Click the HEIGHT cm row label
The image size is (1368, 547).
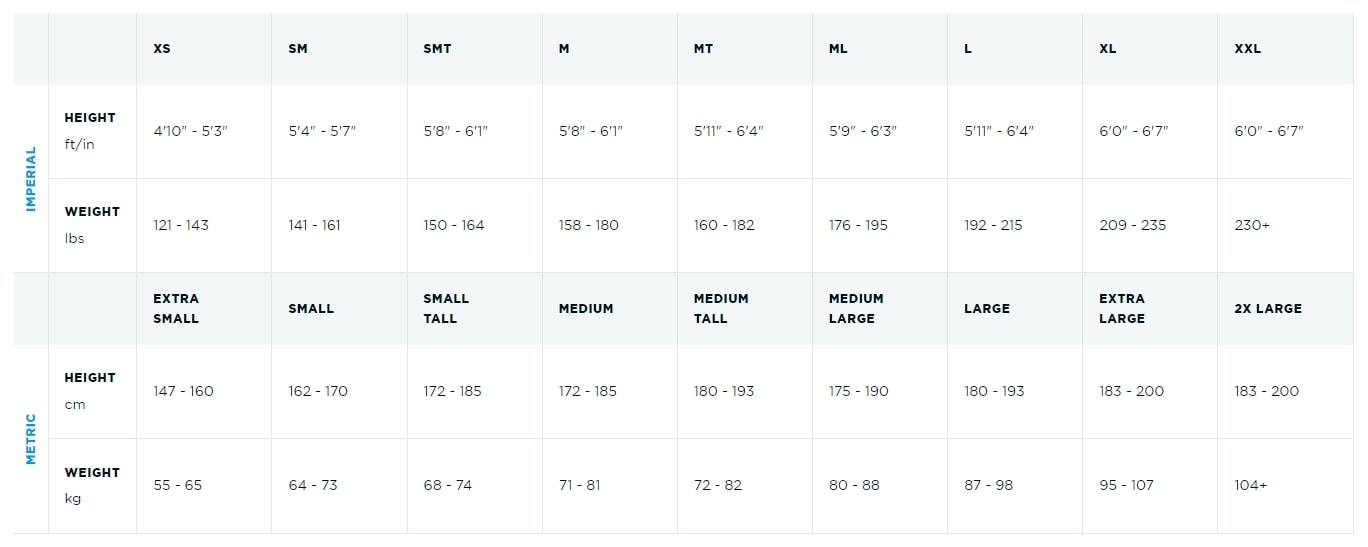[x=90, y=391]
